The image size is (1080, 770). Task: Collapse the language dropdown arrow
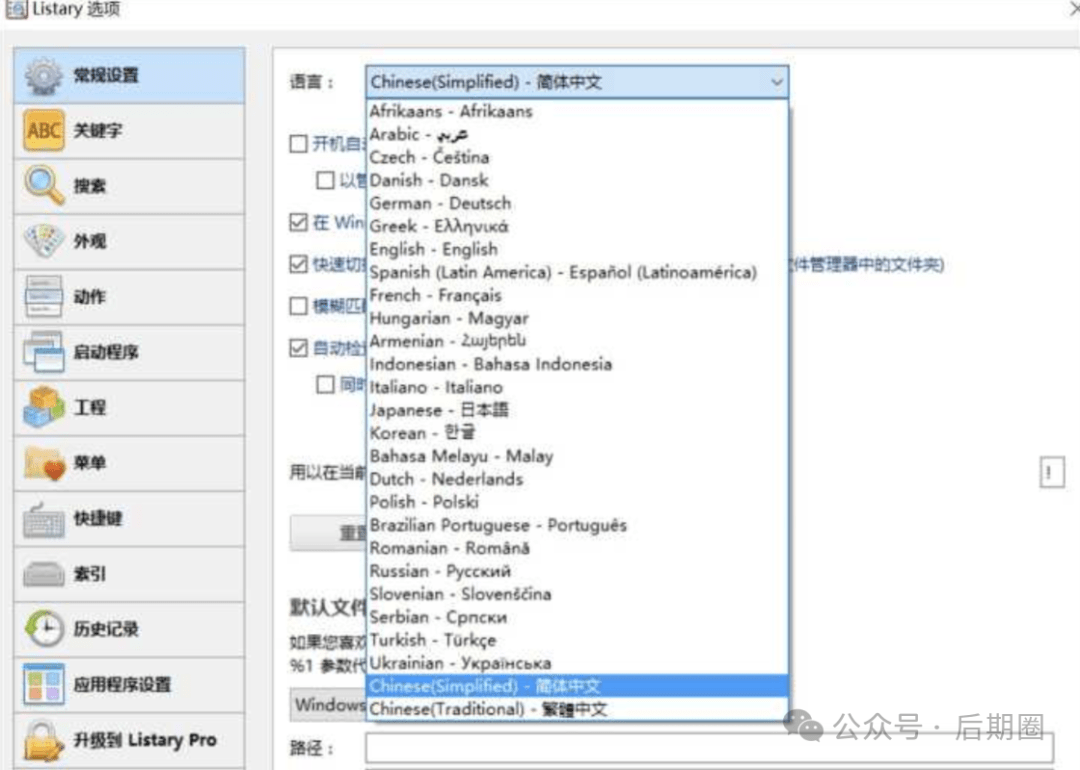coord(776,83)
